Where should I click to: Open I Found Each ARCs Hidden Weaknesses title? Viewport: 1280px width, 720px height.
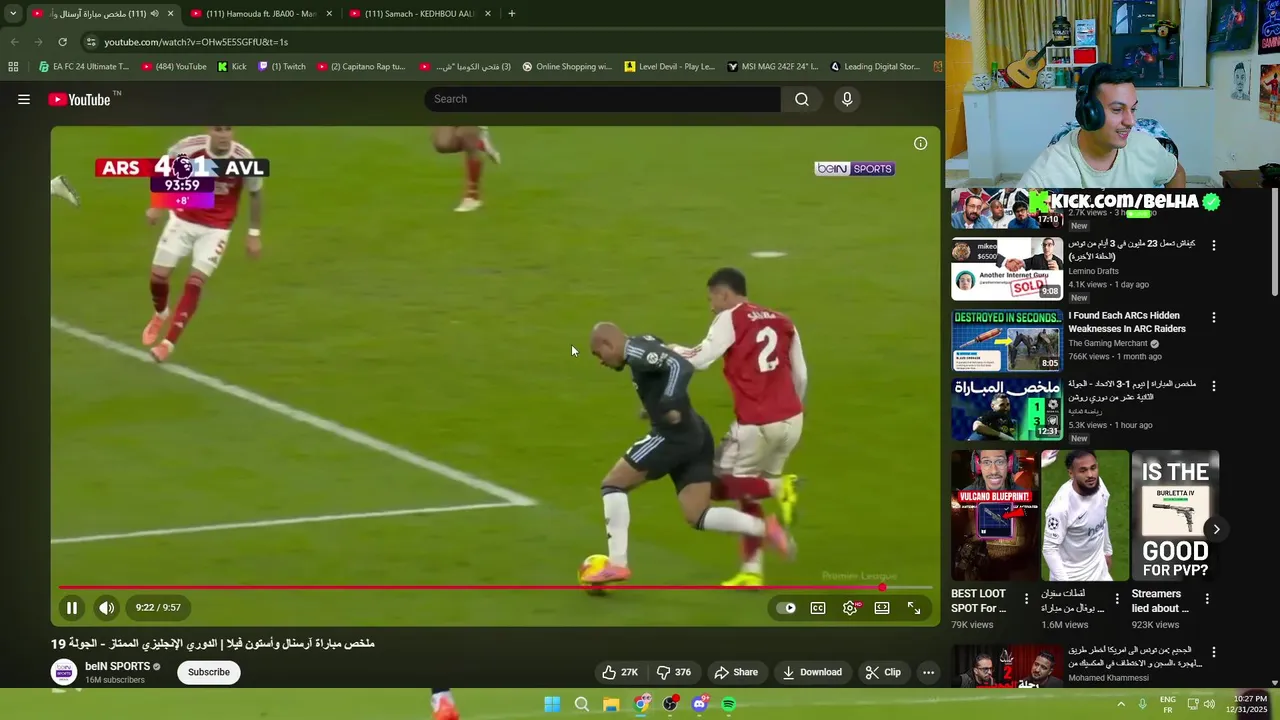point(1126,322)
